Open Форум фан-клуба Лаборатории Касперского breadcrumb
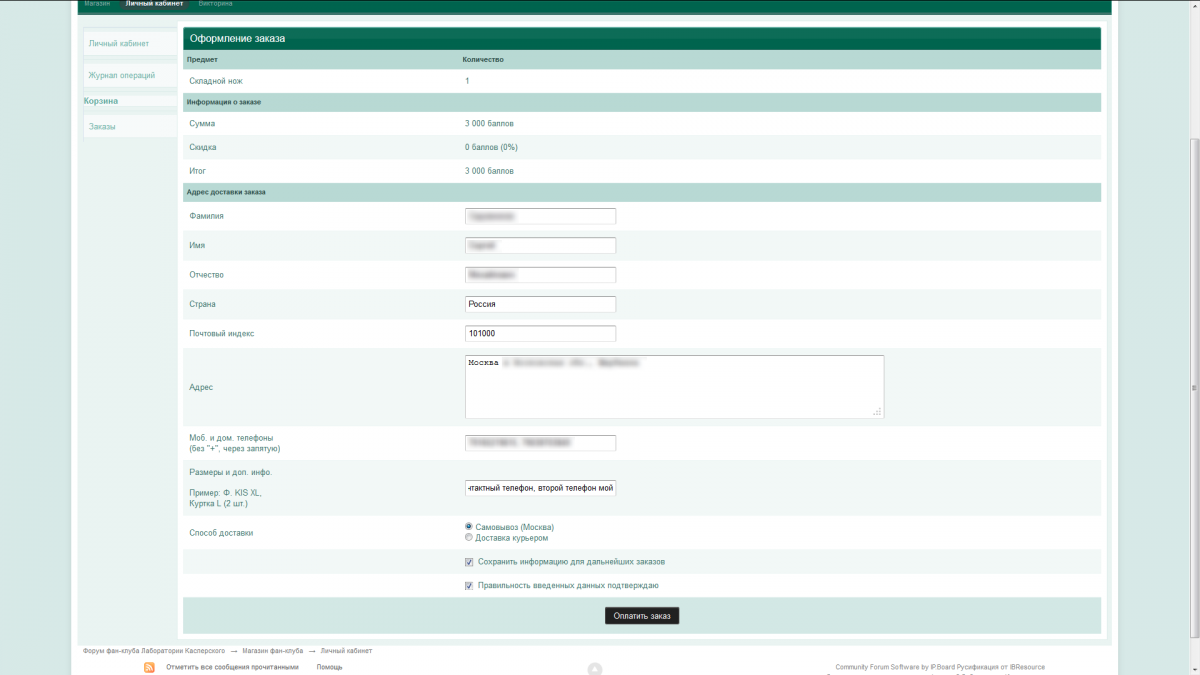The height and width of the screenshot is (675, 1200). (153, 651)
